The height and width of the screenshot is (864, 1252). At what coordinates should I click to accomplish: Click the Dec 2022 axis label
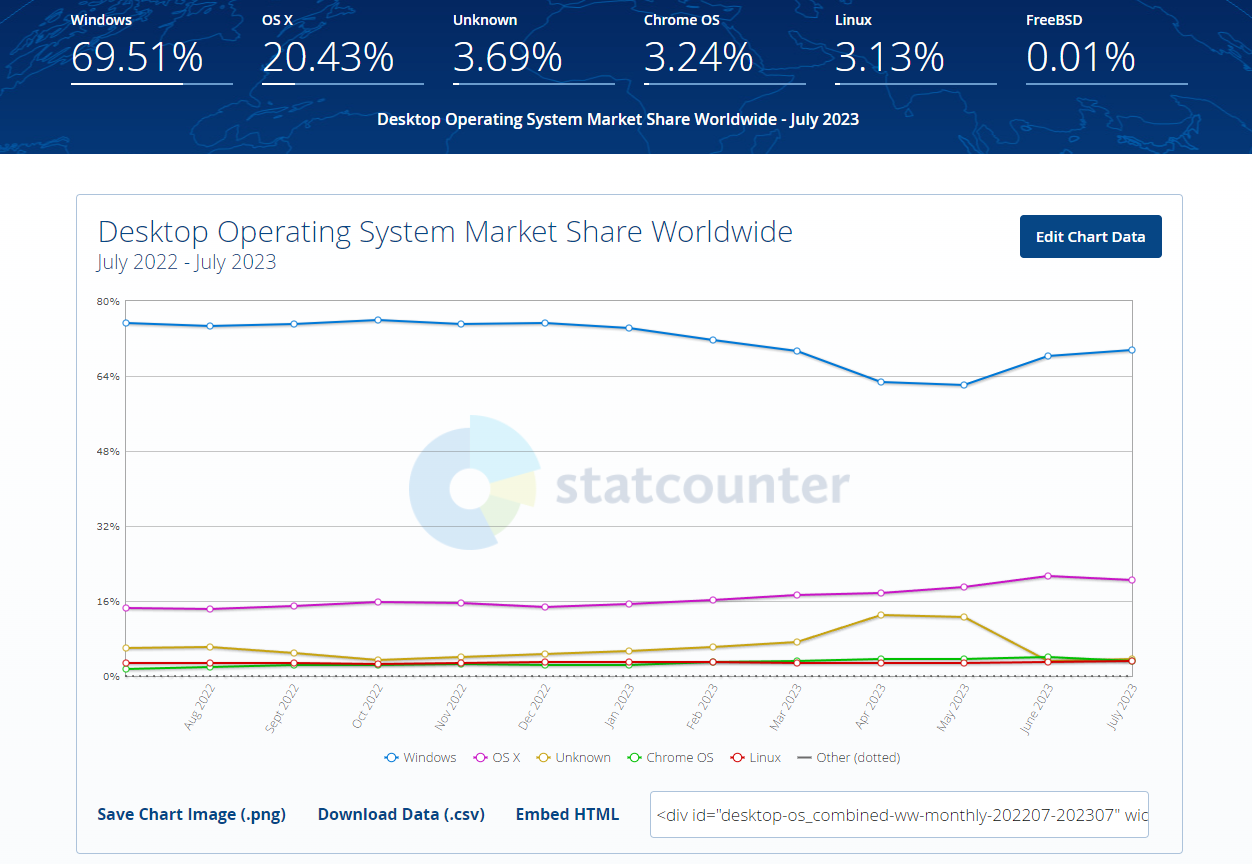point(535,706)
